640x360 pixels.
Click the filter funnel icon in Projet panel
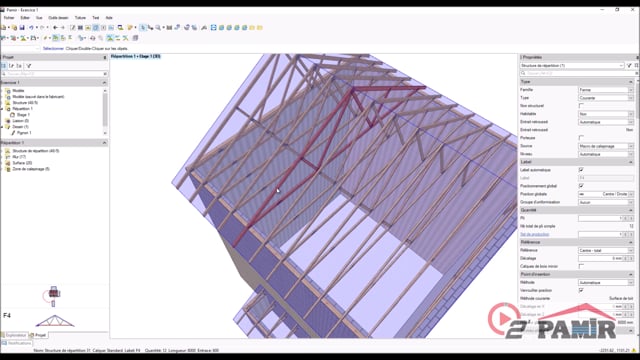29,66
